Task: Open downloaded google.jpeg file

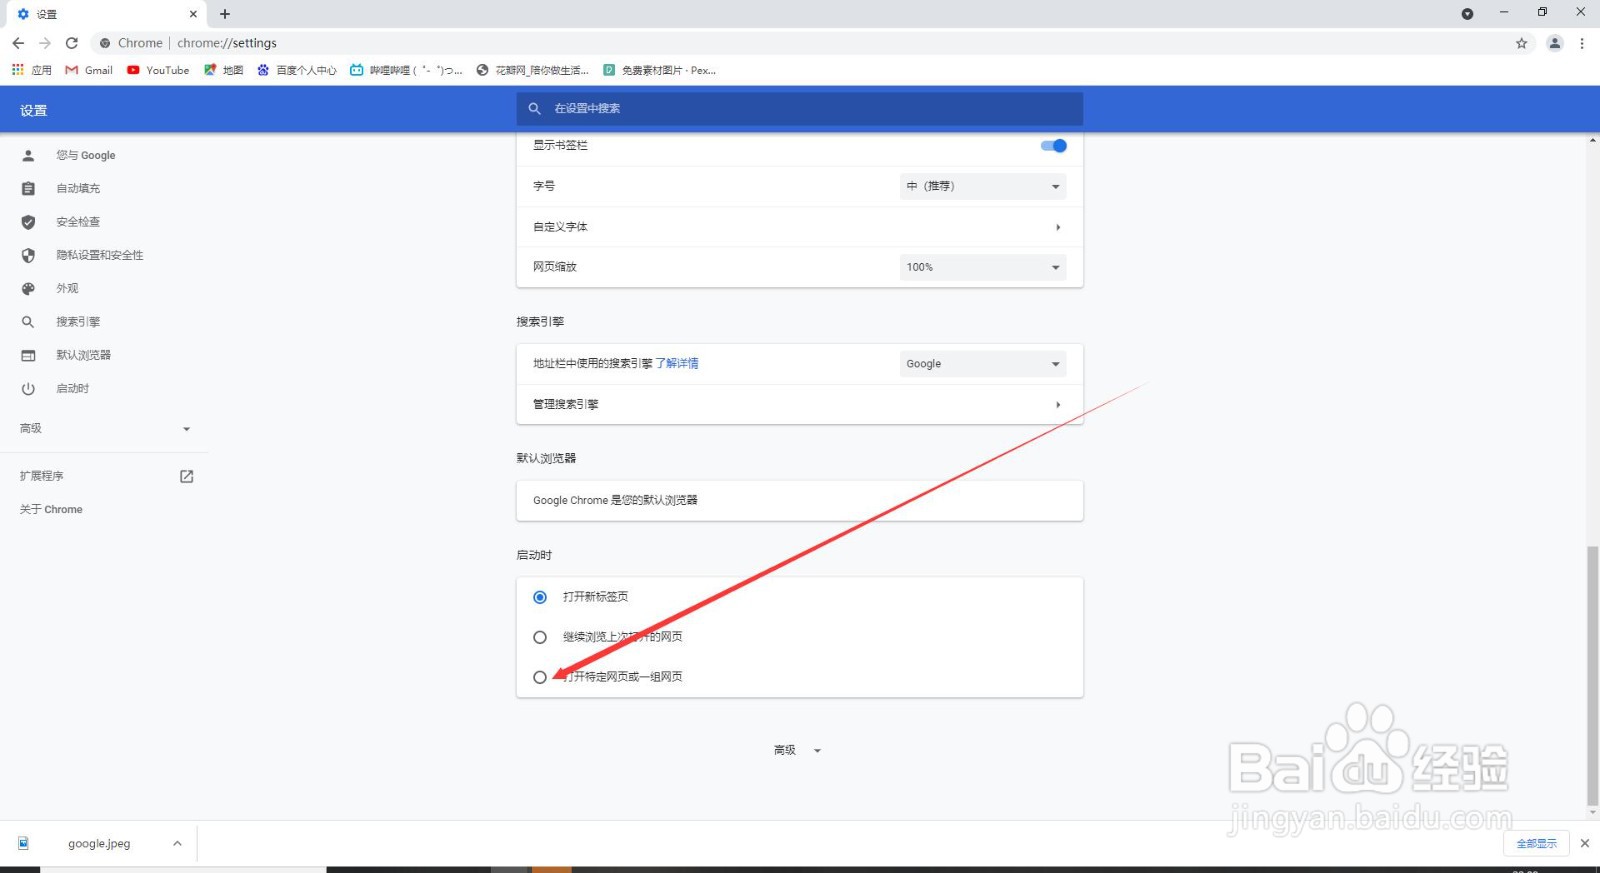Action: (x=99, y=843)
